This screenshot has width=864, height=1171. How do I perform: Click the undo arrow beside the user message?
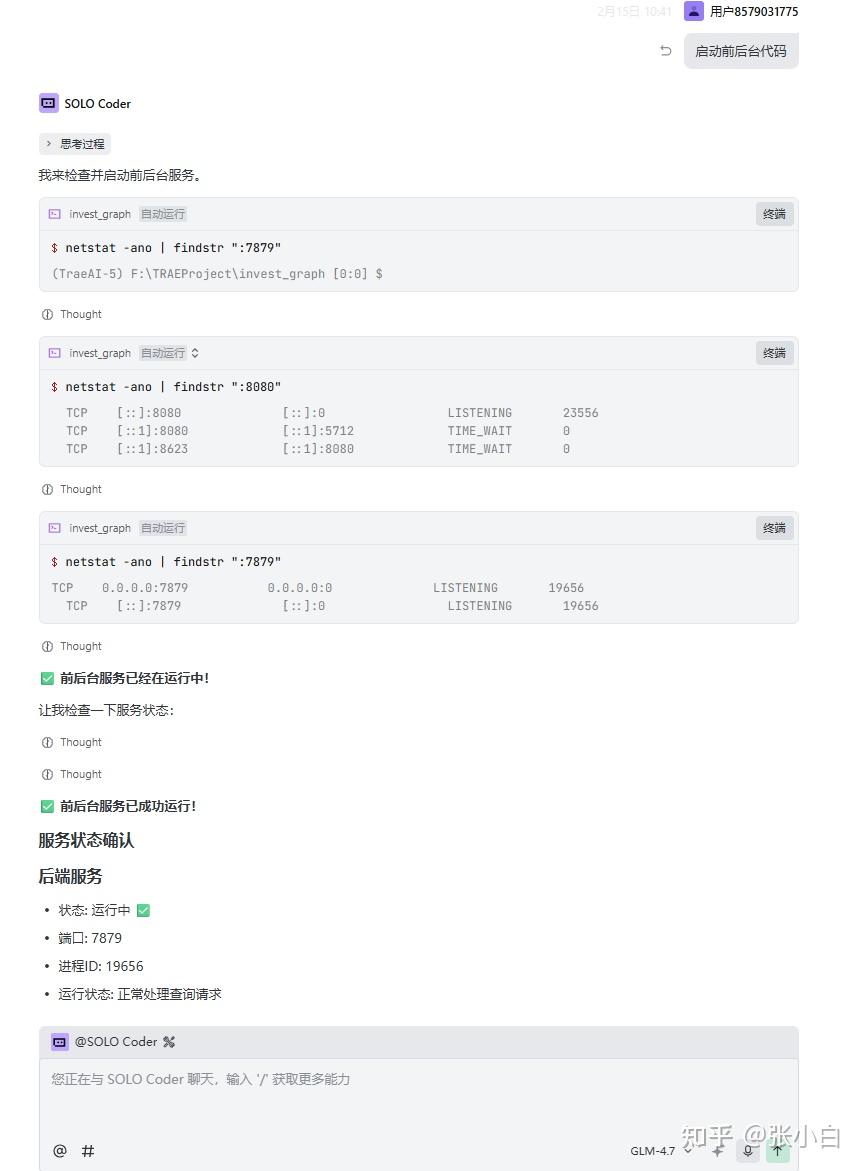click(666, 51)
